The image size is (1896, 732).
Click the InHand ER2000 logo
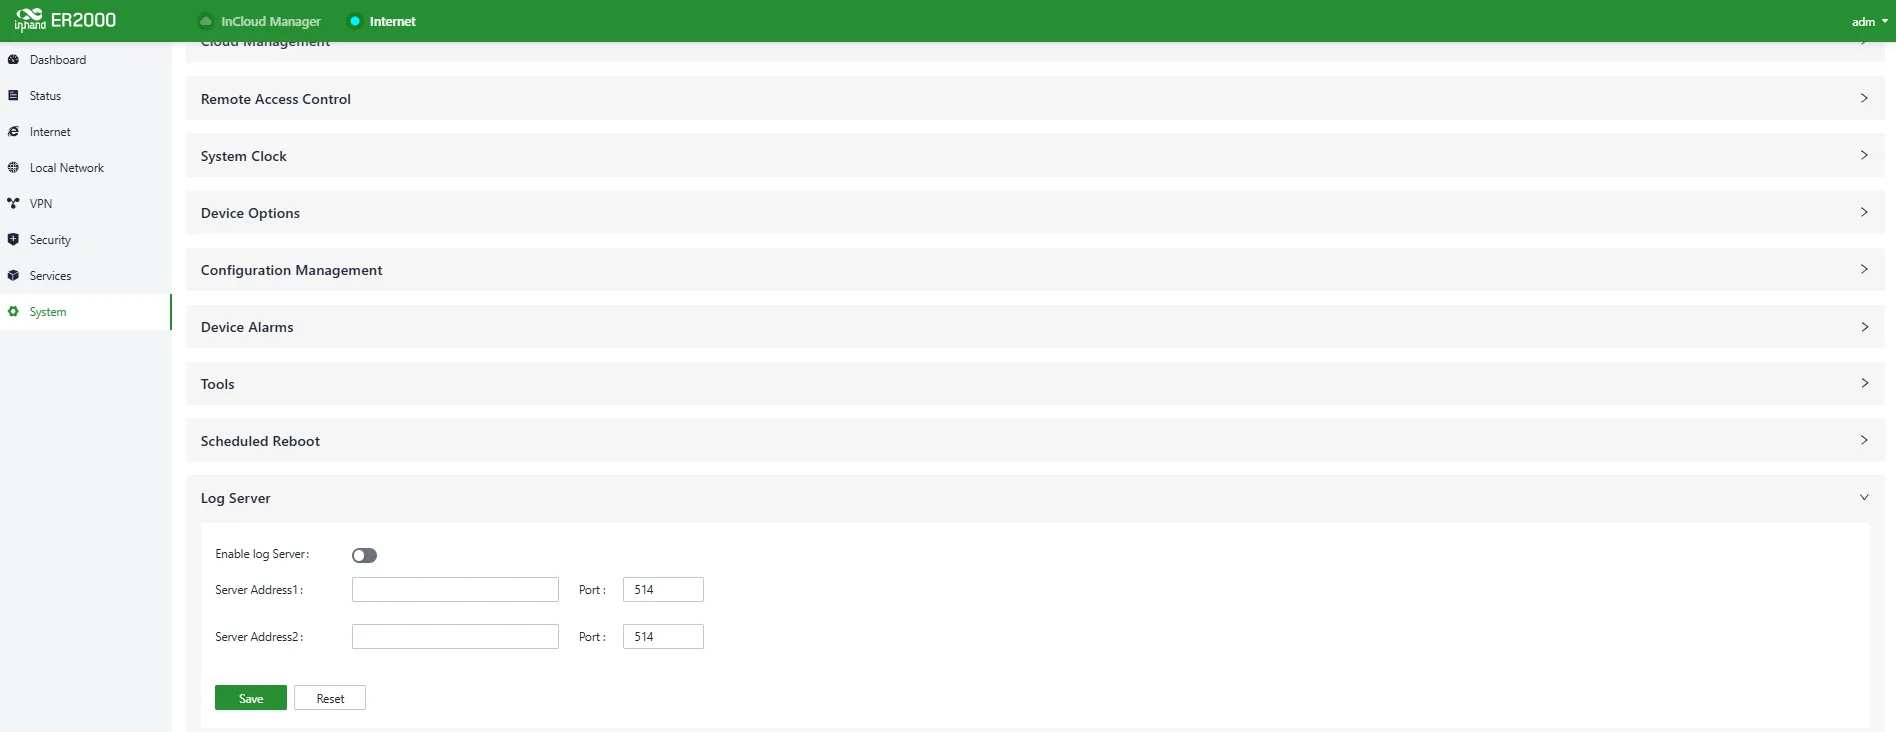pyautogui.click(x=66, y=20)
